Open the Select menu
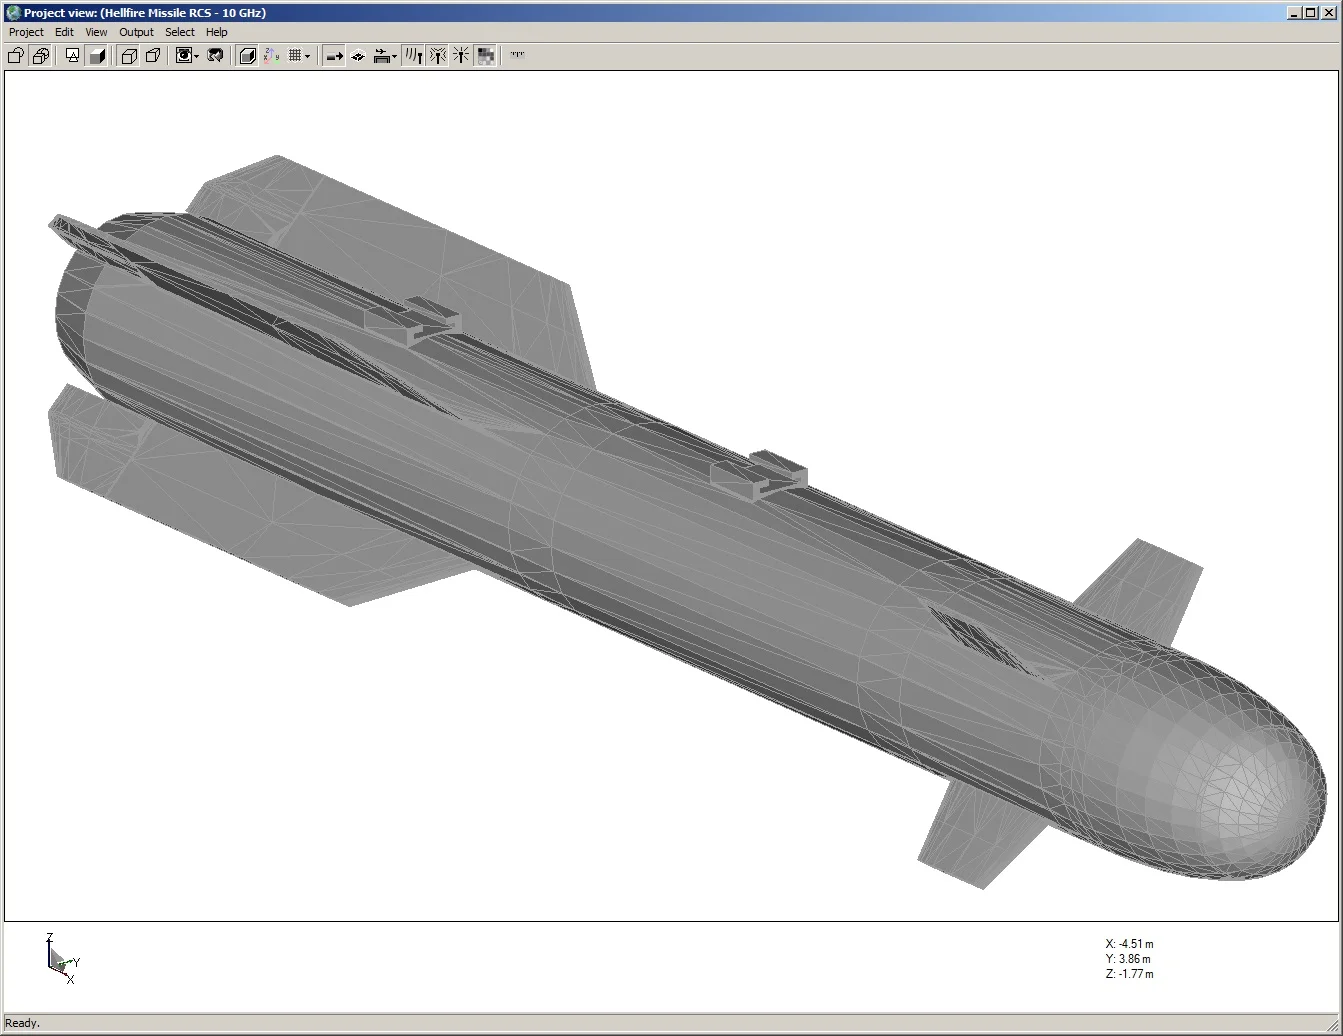The width and height of the screenshot is (1343, 1036). click(180, 32)
